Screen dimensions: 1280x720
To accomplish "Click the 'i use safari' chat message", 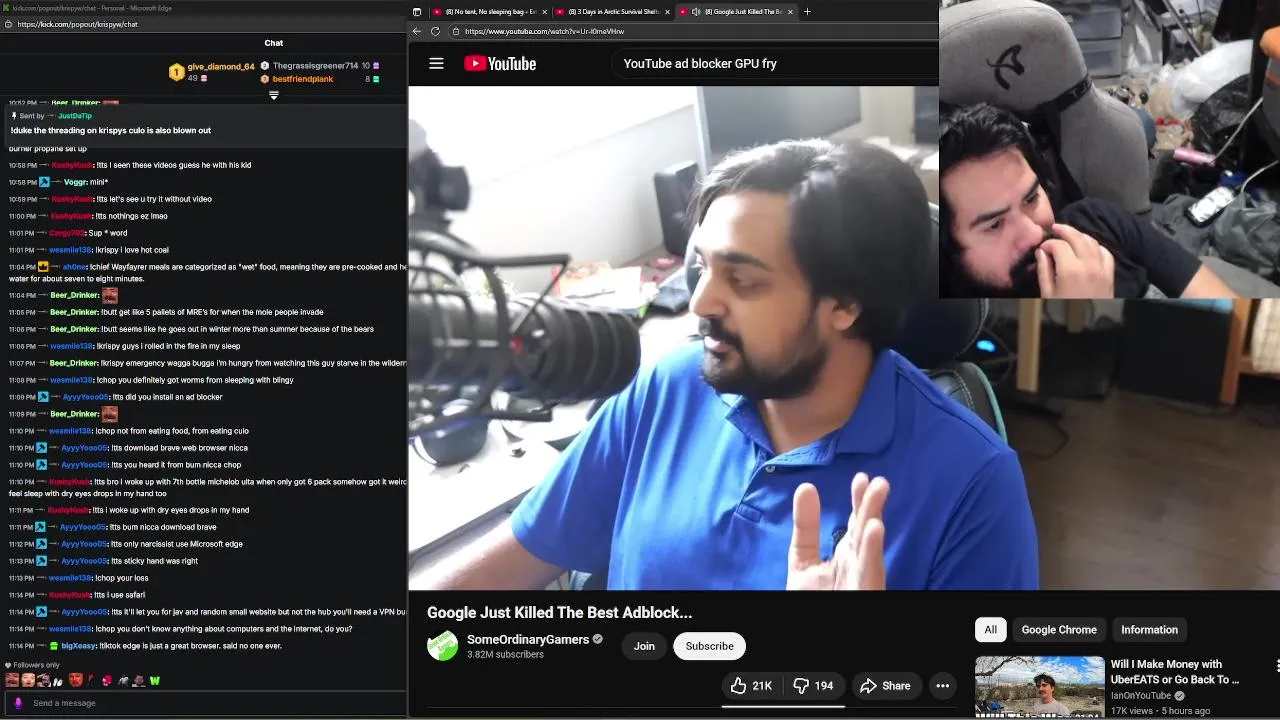I will 120,595.
